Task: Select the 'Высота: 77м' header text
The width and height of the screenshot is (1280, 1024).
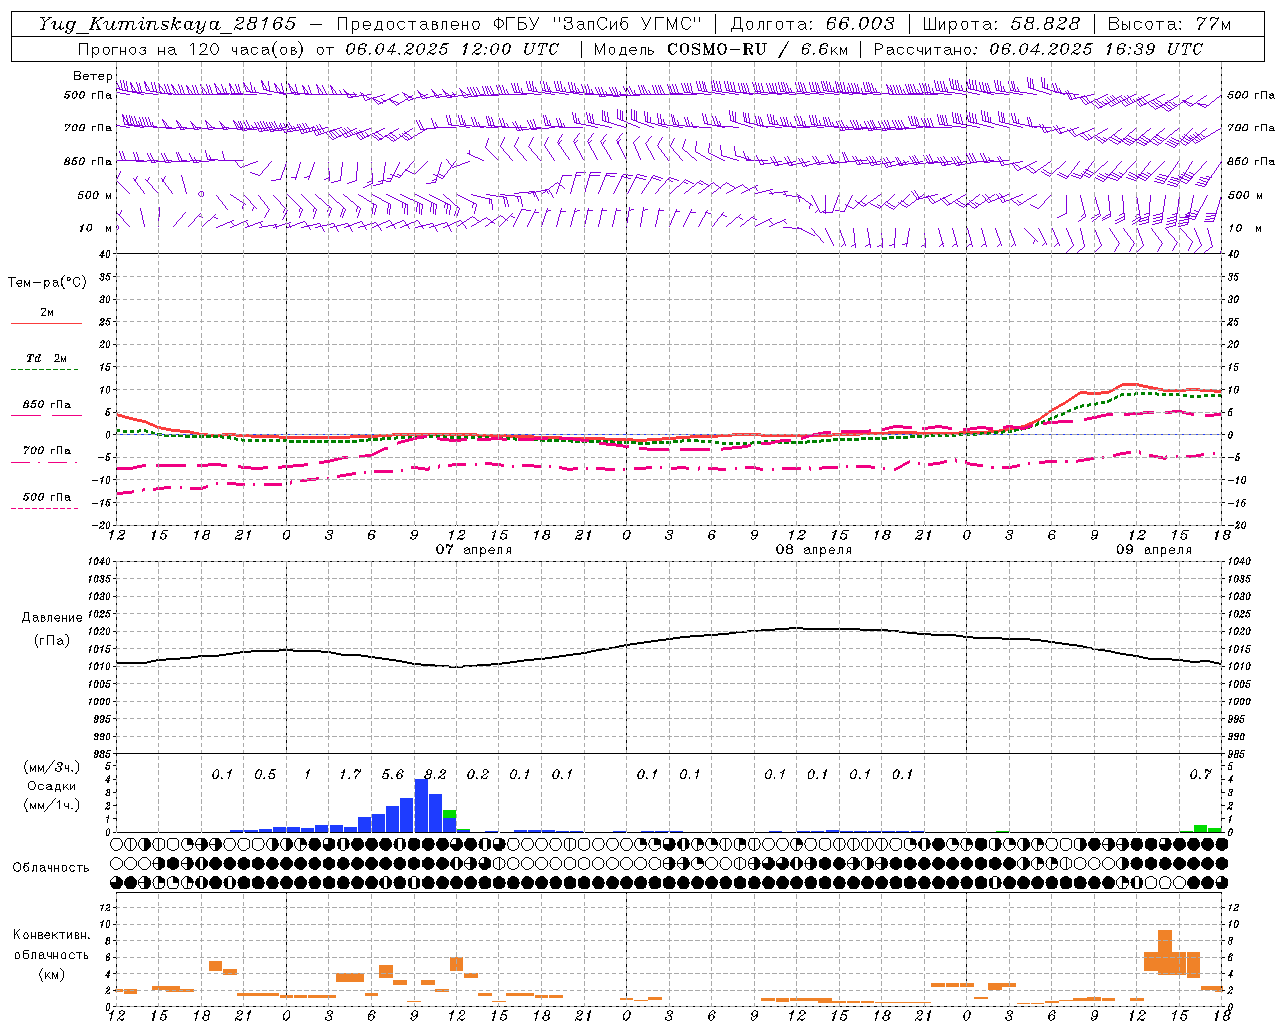Action: (1169, 24)
